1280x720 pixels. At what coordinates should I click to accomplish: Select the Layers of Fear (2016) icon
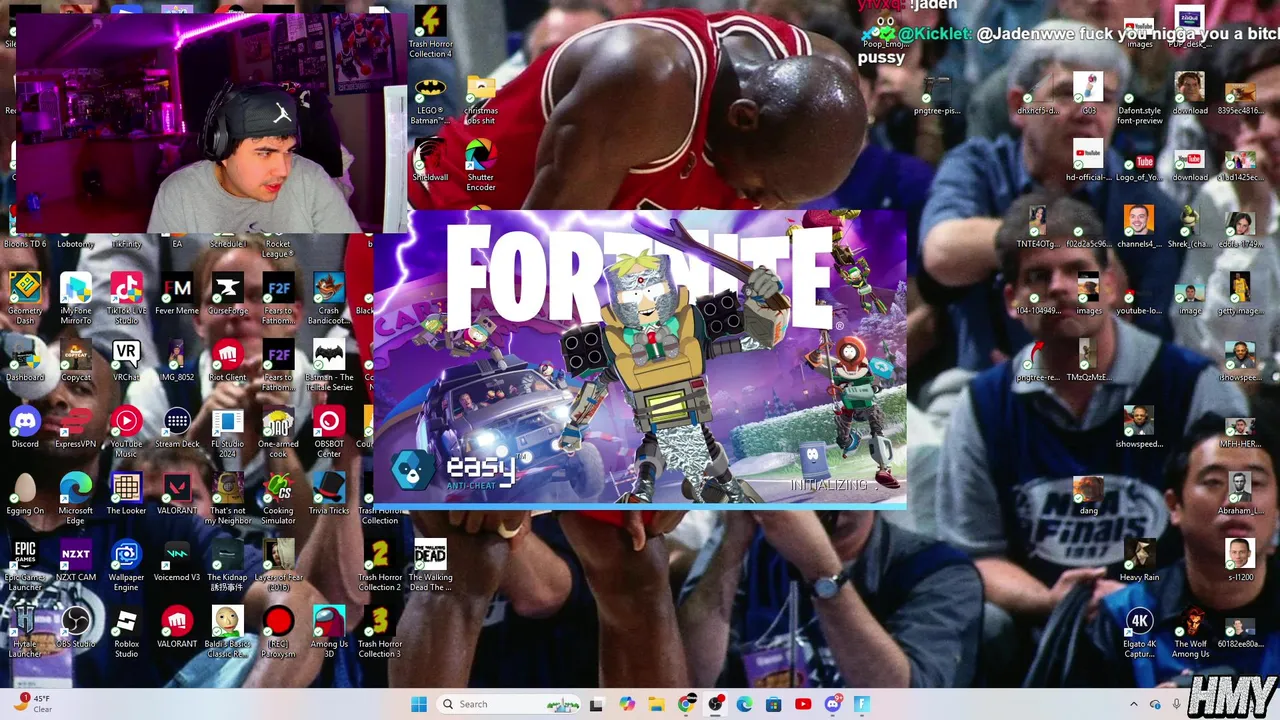click(x=278, y=564)
